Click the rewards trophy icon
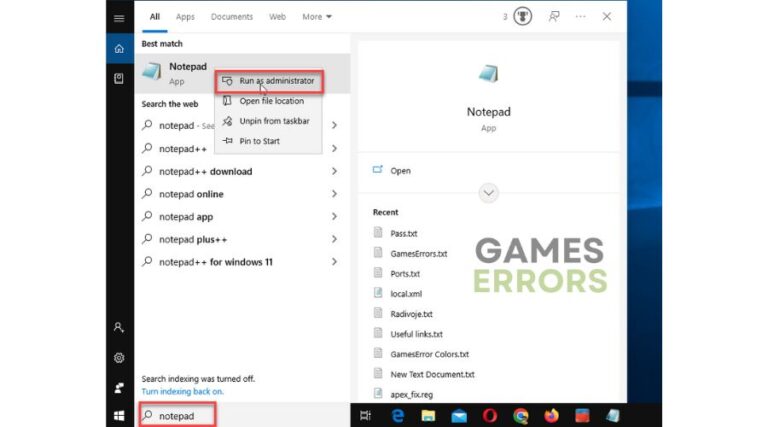Image resolution: width=768 pixels, height=427 pixels. 522,17
